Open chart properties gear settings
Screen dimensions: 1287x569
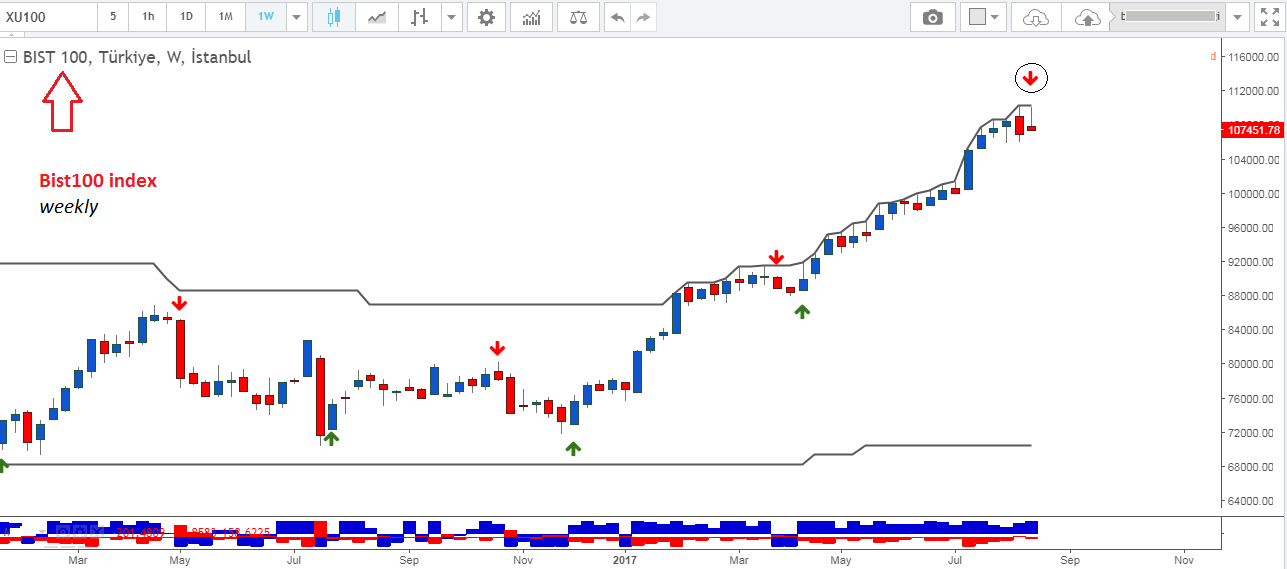tap(486, 17)
